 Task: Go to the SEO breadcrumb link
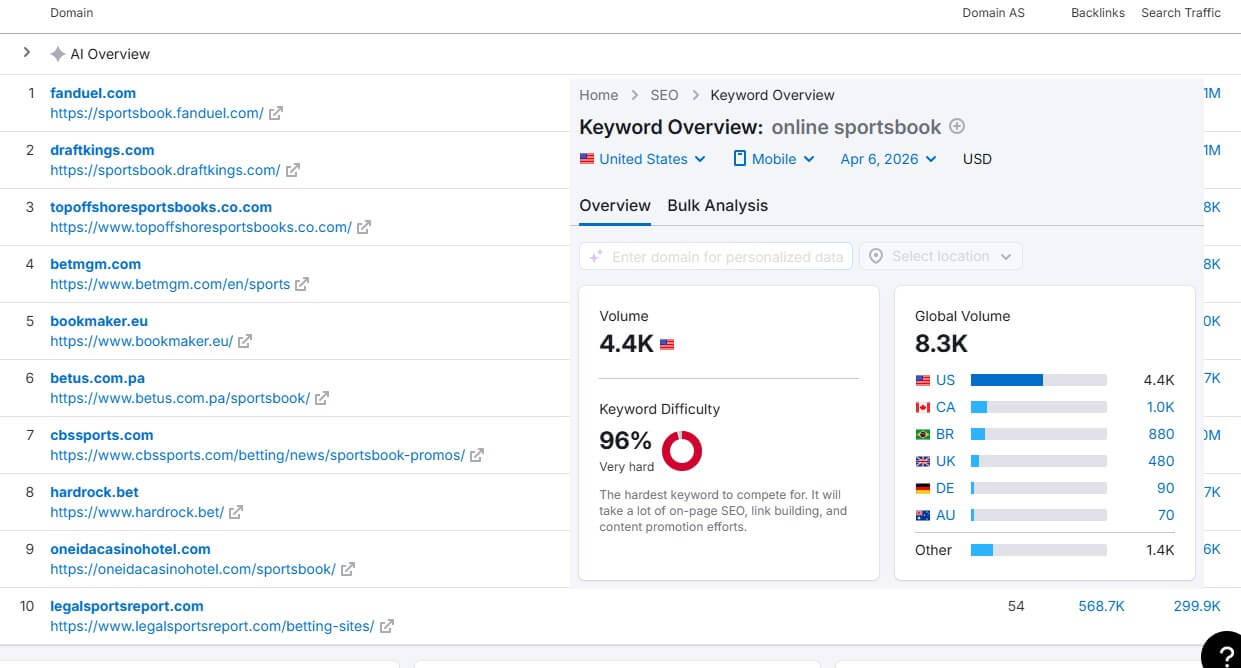pyautogui.click(x=664, y=96)
